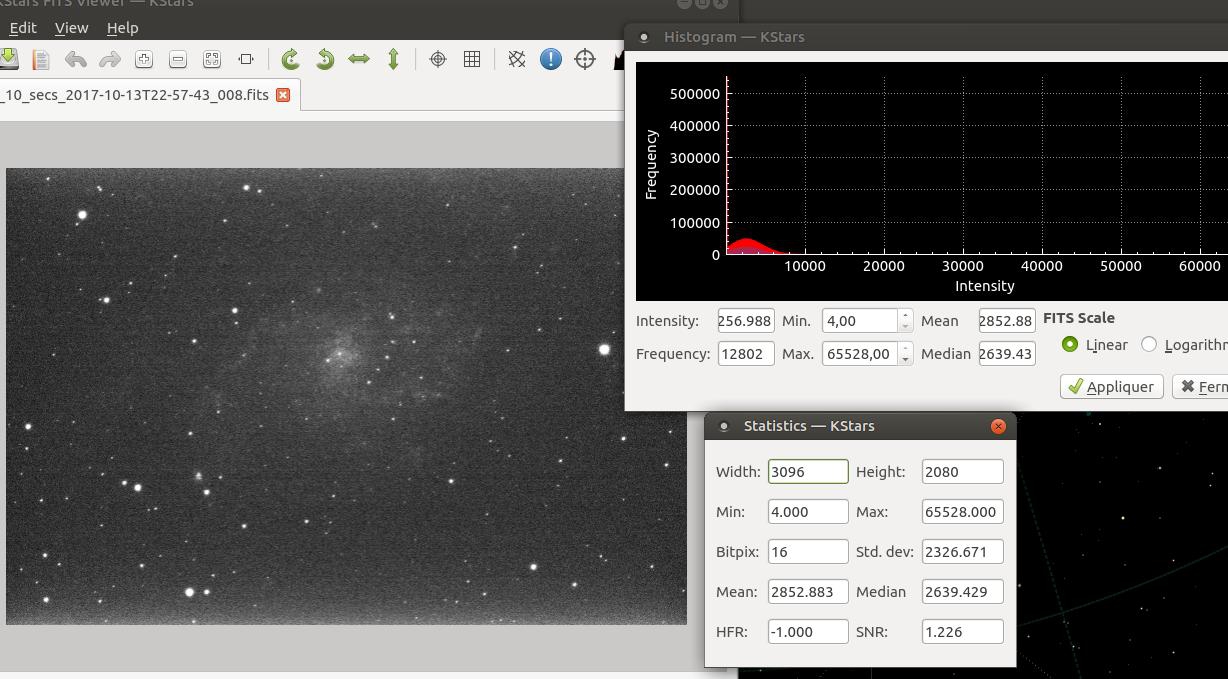The height and width of the screenshot is (679, 1228).
Task: Click the histogram Mean field
Action: point(1006,321)
